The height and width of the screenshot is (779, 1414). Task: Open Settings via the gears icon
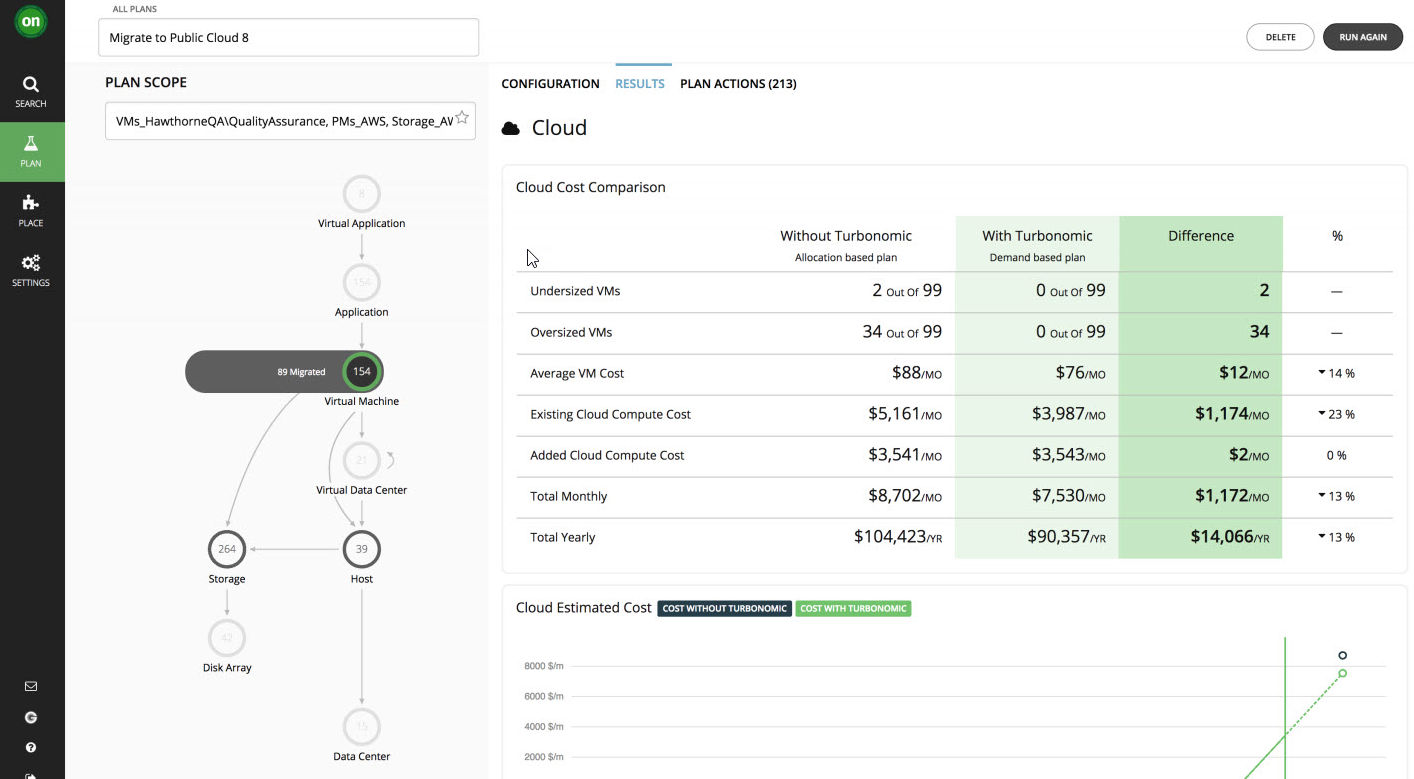point(31,270)
